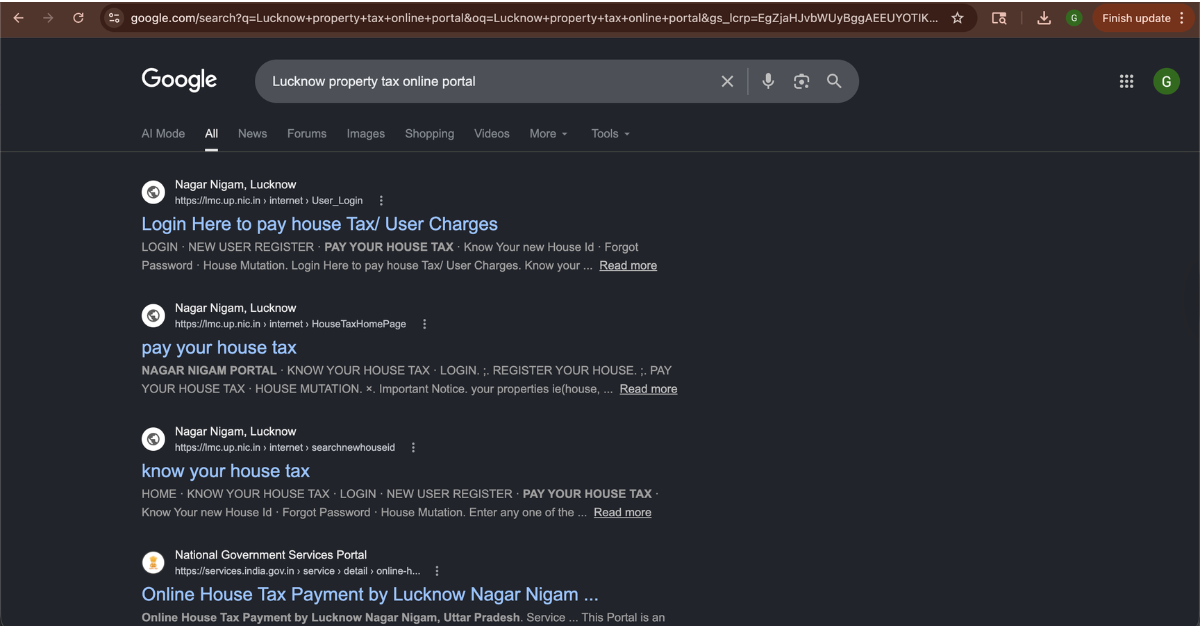Click the lmc.up.nic.in › internet › User_Login URL

(269, 201)
